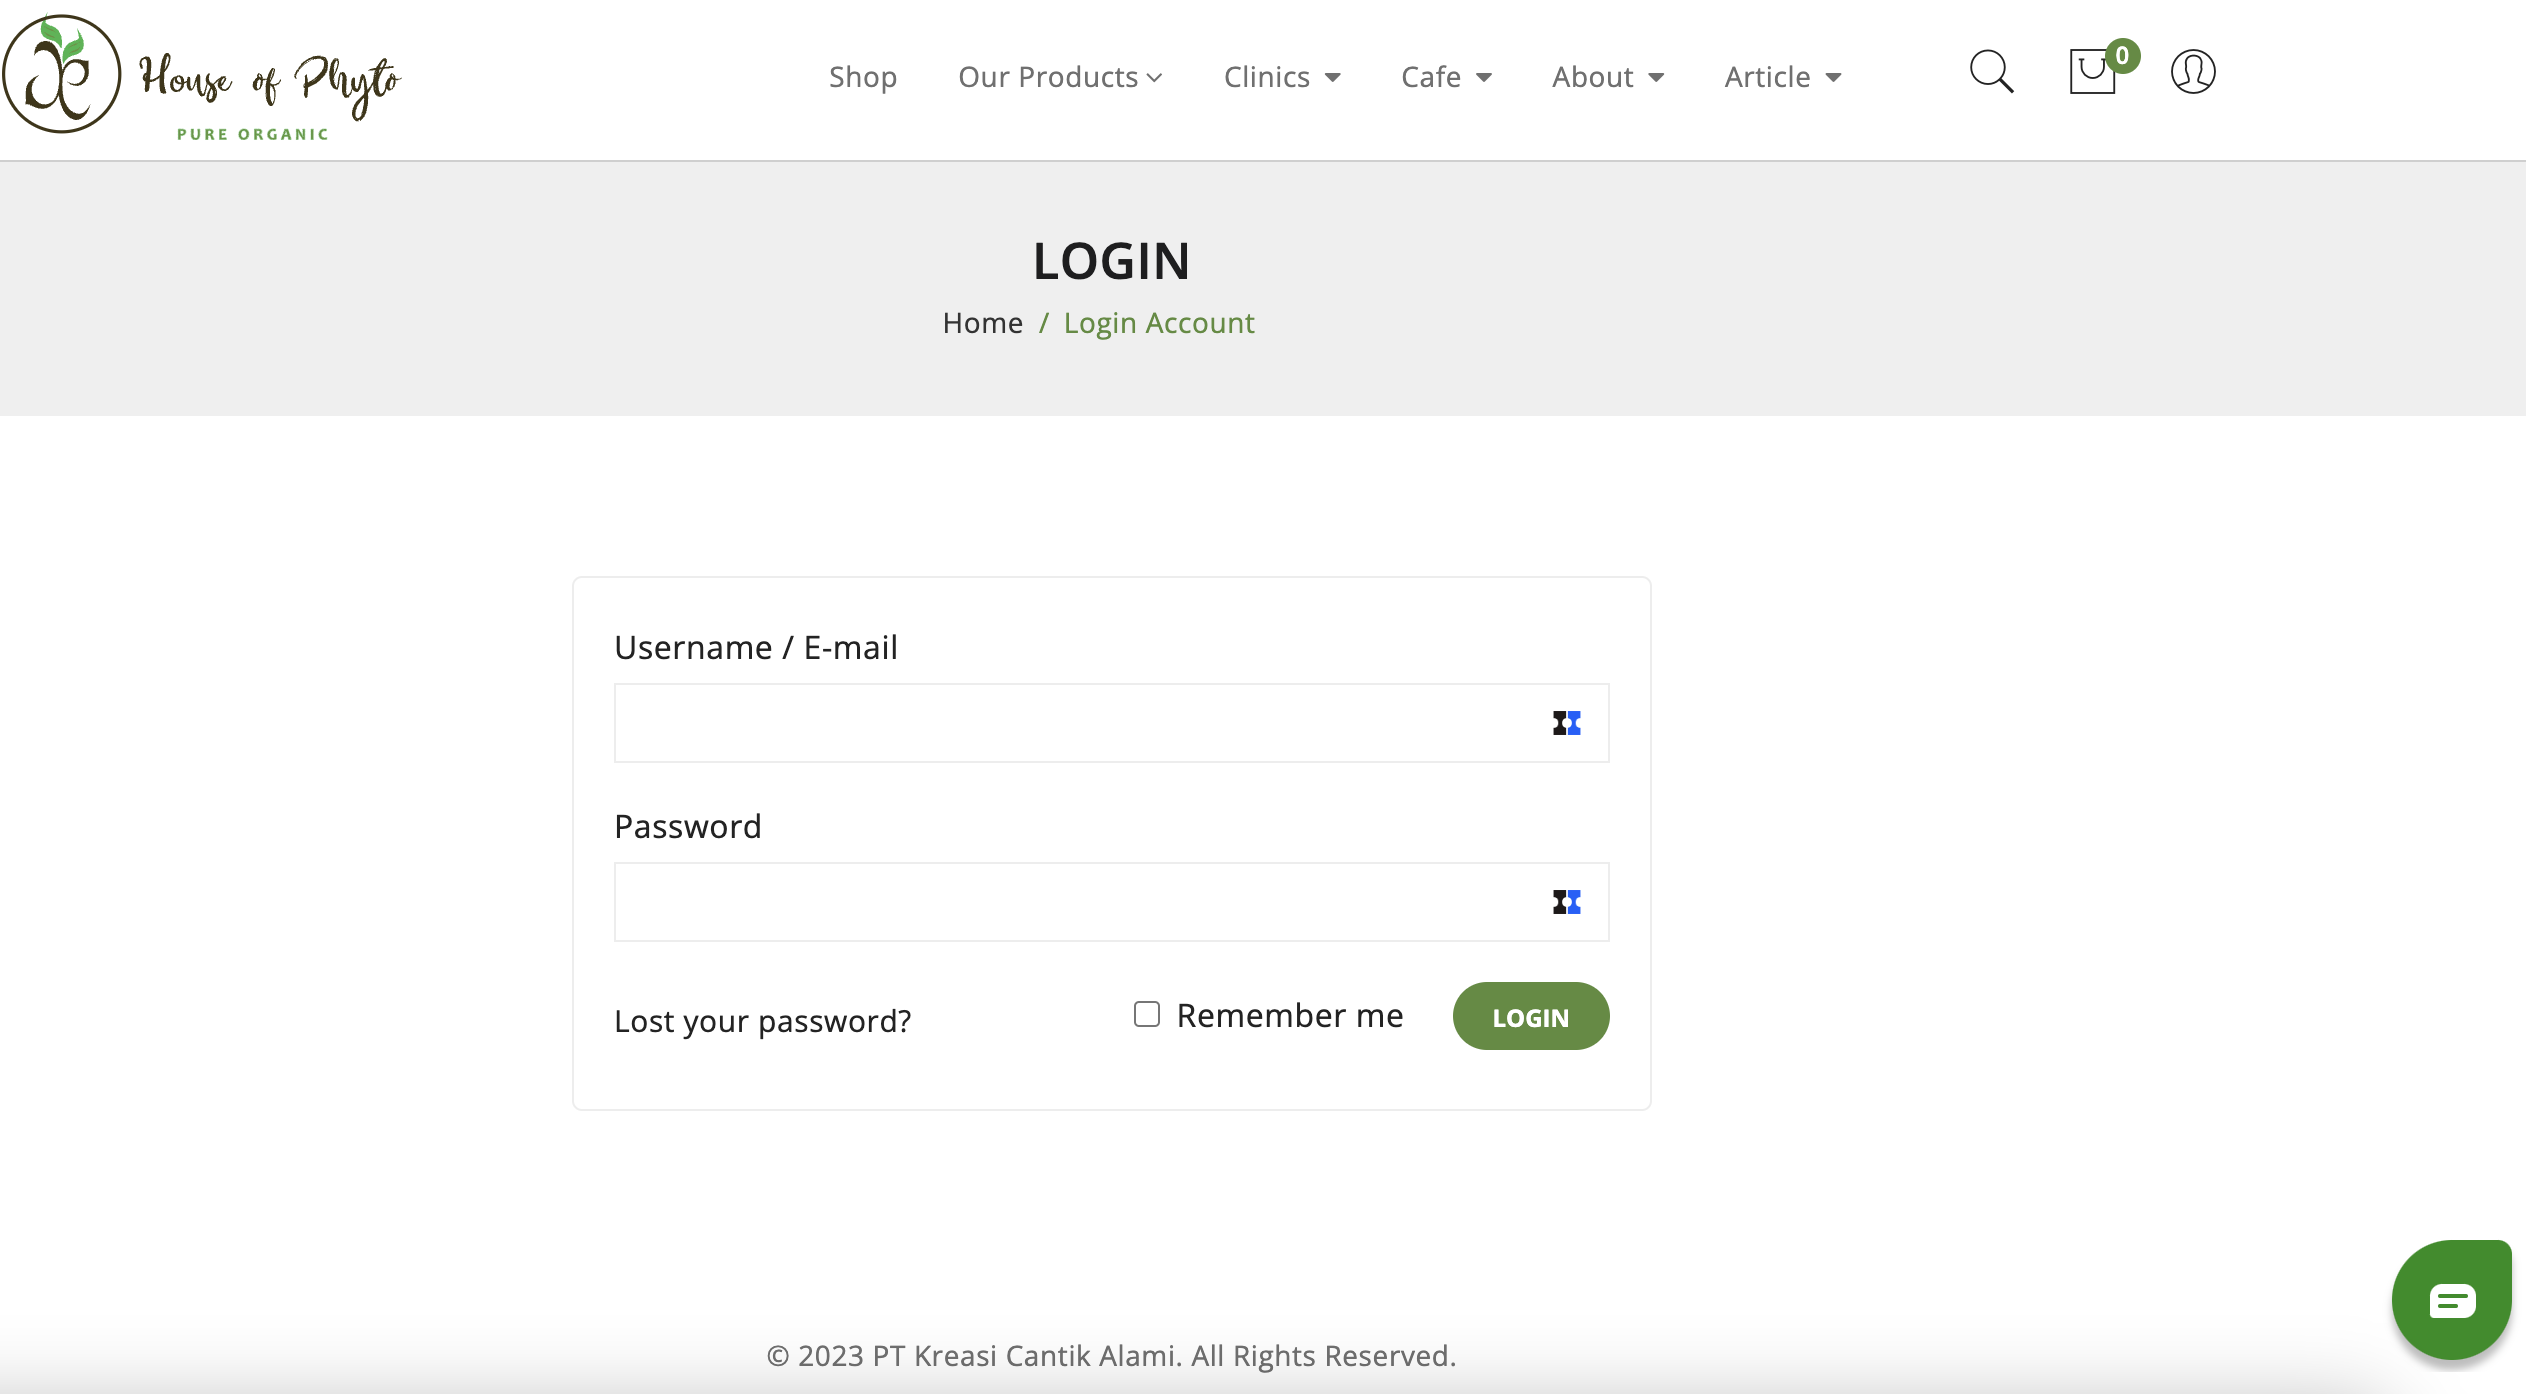Screen dimensions: 2526x1394
Task: Click password manager icon in username field
Action: 1566,723
